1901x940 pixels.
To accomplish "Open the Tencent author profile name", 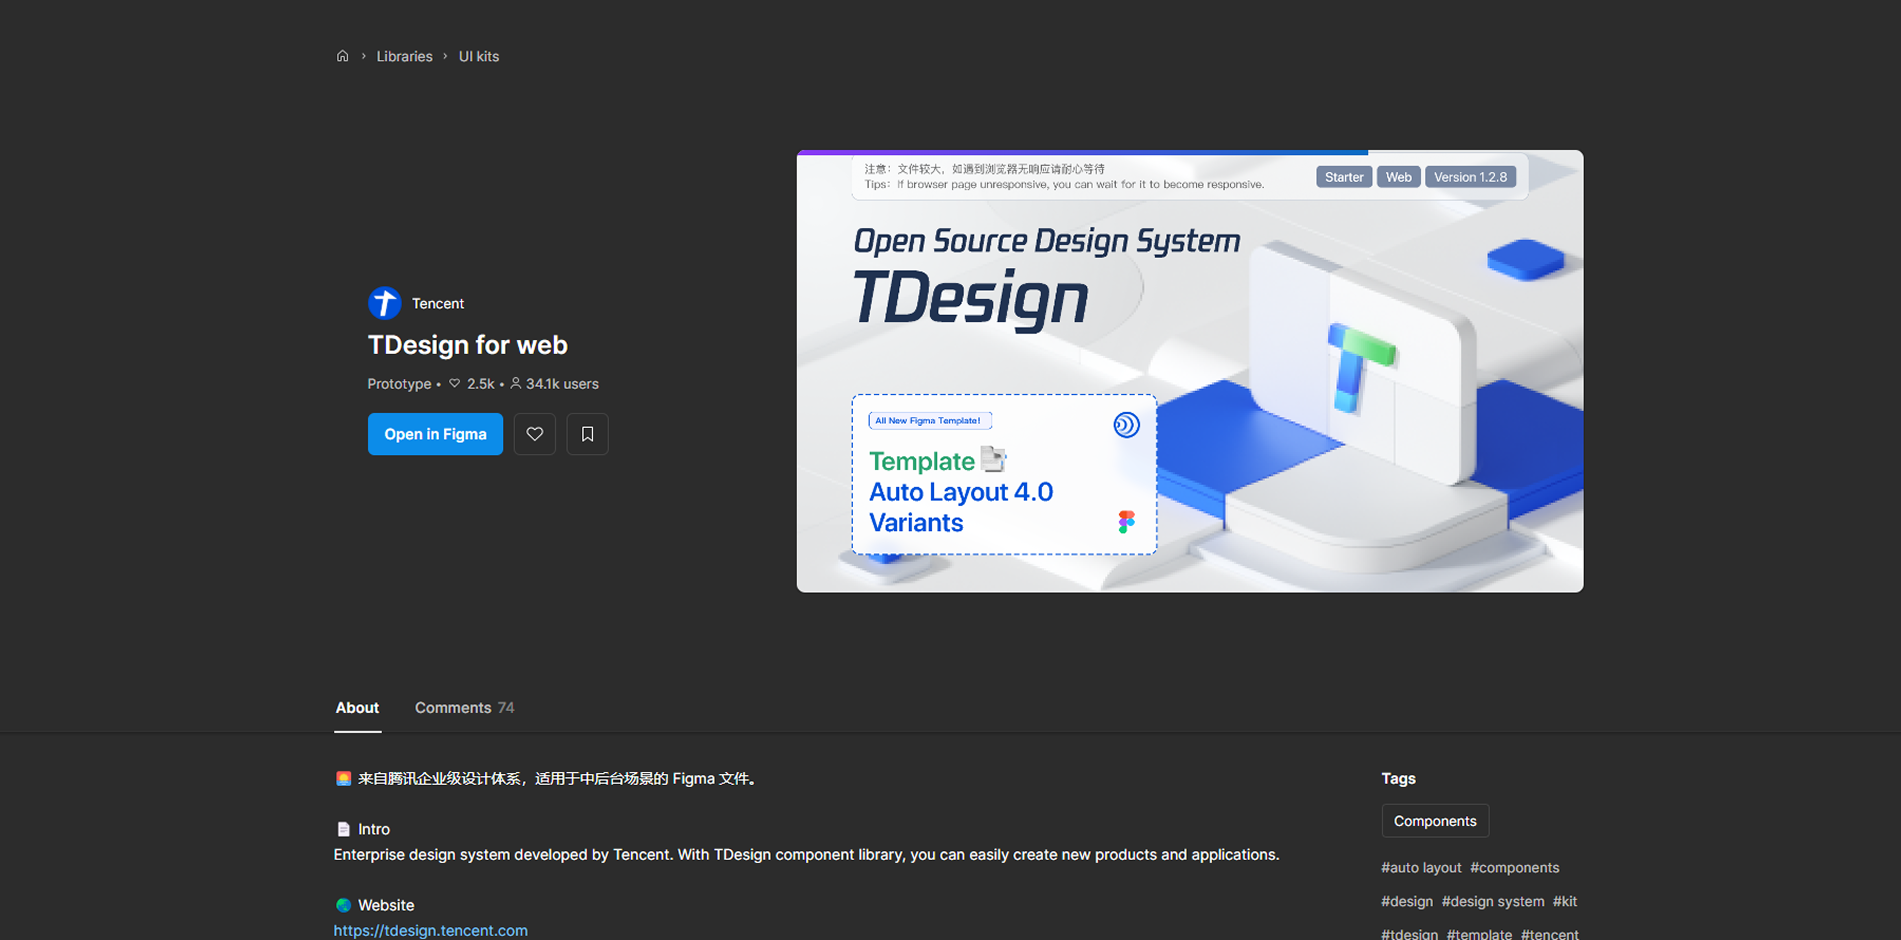I will [x=438, y=303].
